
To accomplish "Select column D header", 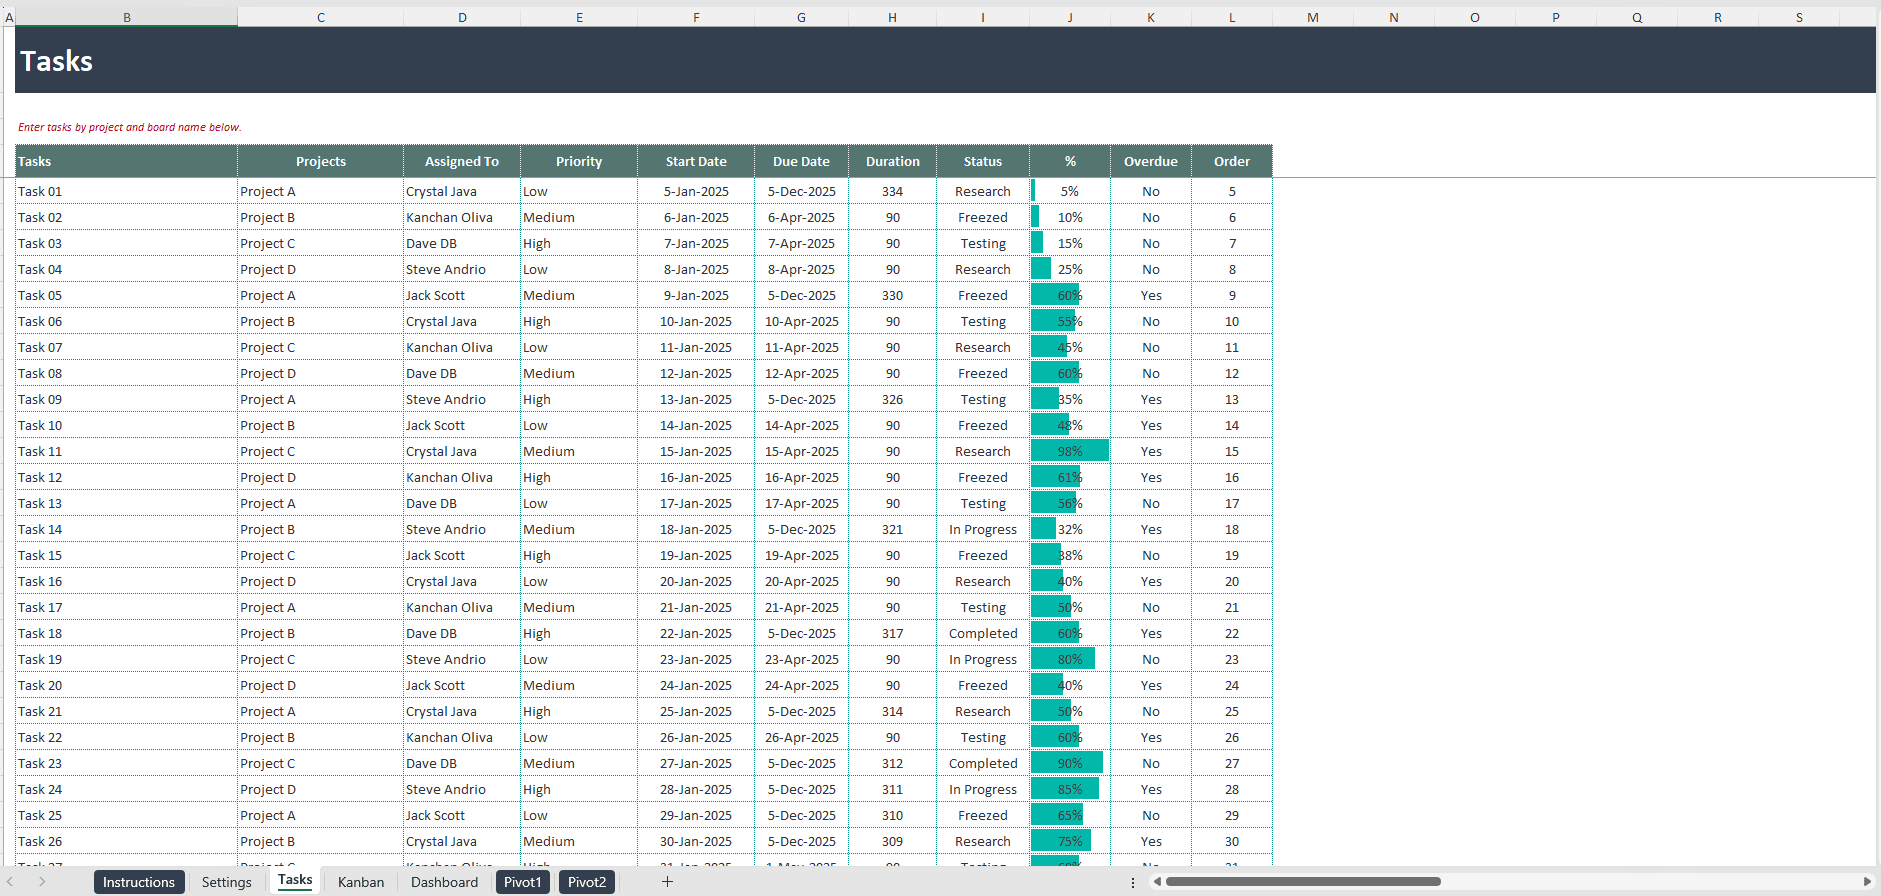I will (462, 17).
